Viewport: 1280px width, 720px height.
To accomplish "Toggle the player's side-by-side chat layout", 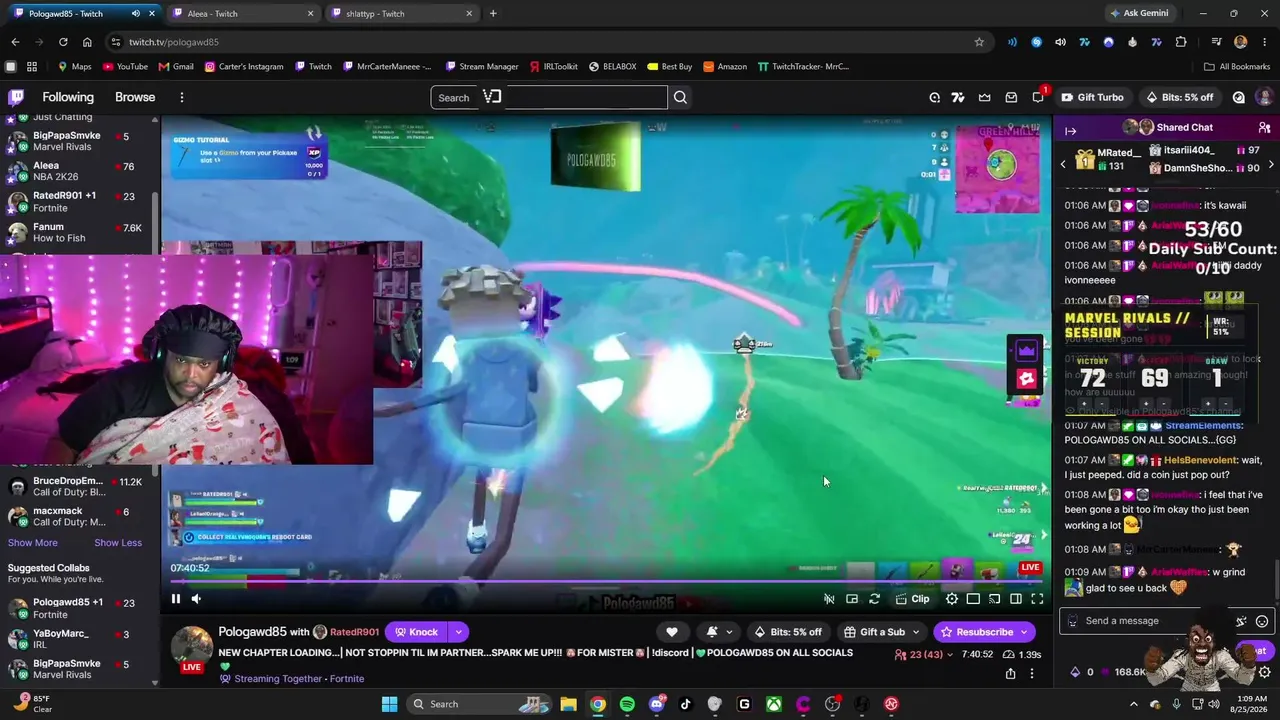I will click(1015, 599).
